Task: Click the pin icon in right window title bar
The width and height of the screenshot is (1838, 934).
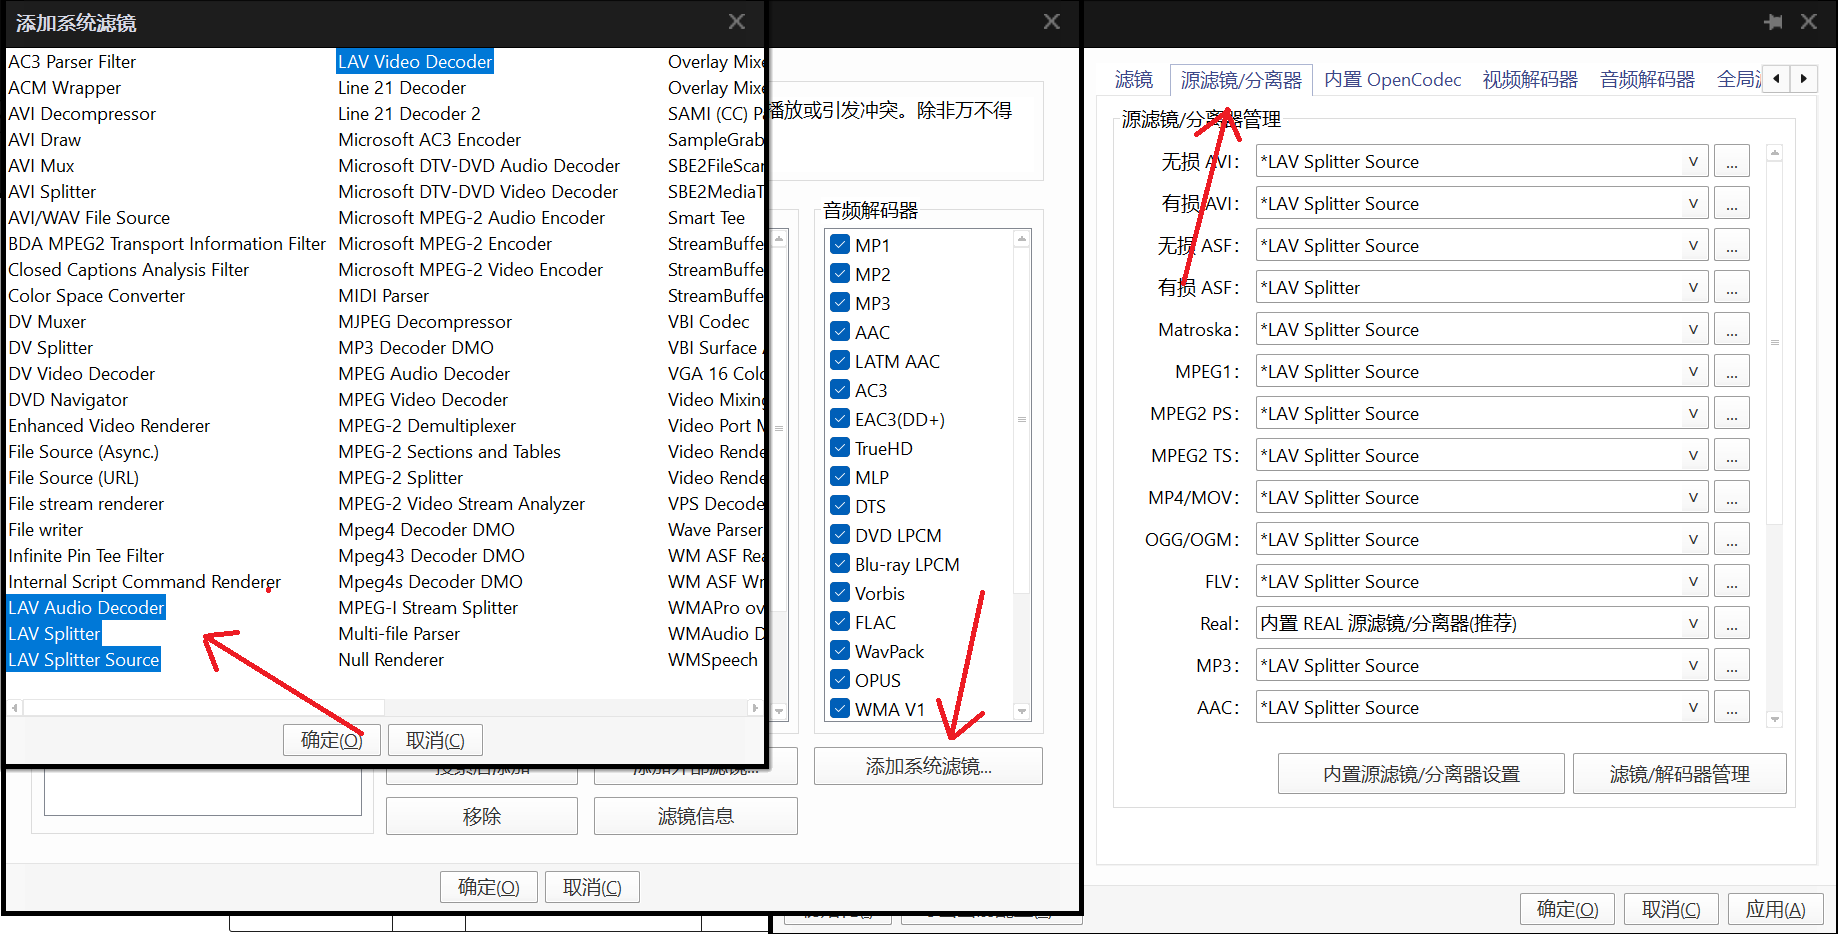Action: pyautogui.click(x=1773, y=22)
